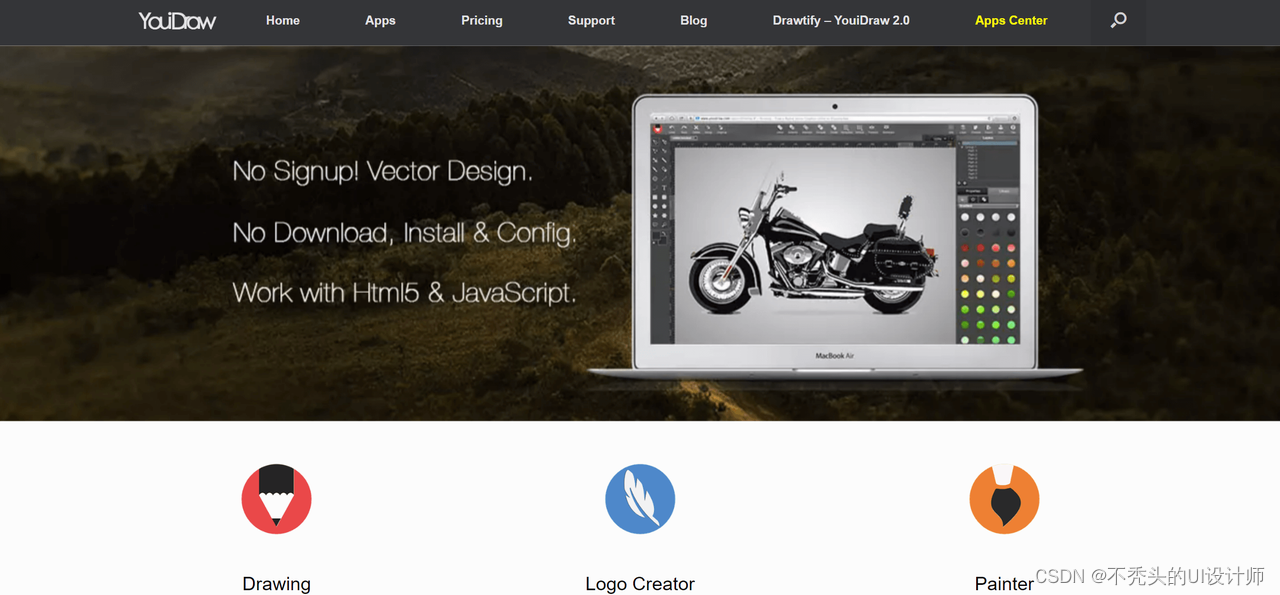Viewport: 1280px width, 595px height.
Task: Click the blue feather Logo Creator icon
Action: click(640, 498)
